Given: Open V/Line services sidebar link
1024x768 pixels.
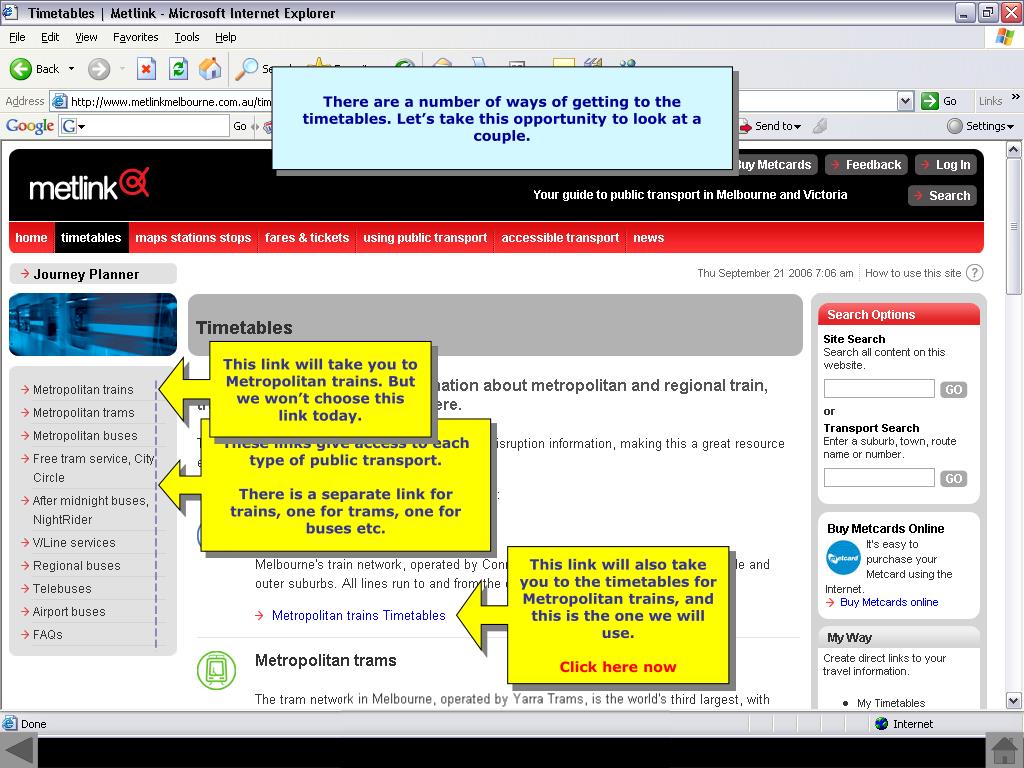Looking at the screenshot, I should 74,543.
